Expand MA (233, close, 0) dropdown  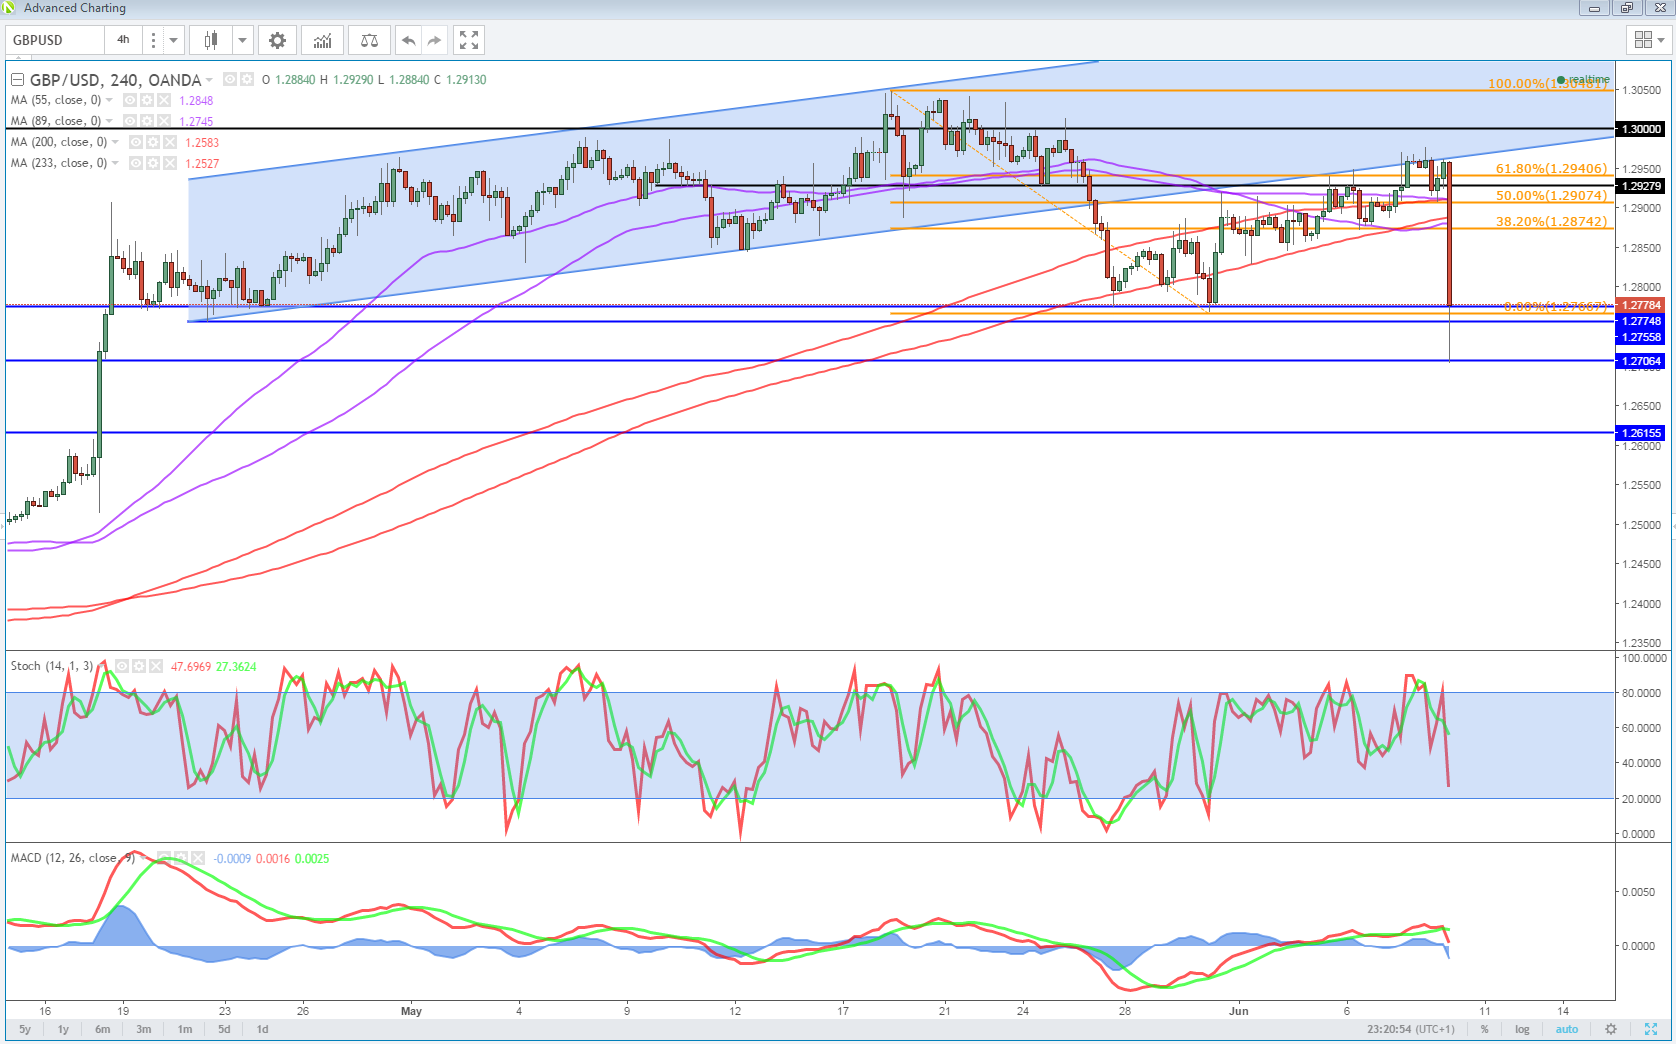pos(115,163)
